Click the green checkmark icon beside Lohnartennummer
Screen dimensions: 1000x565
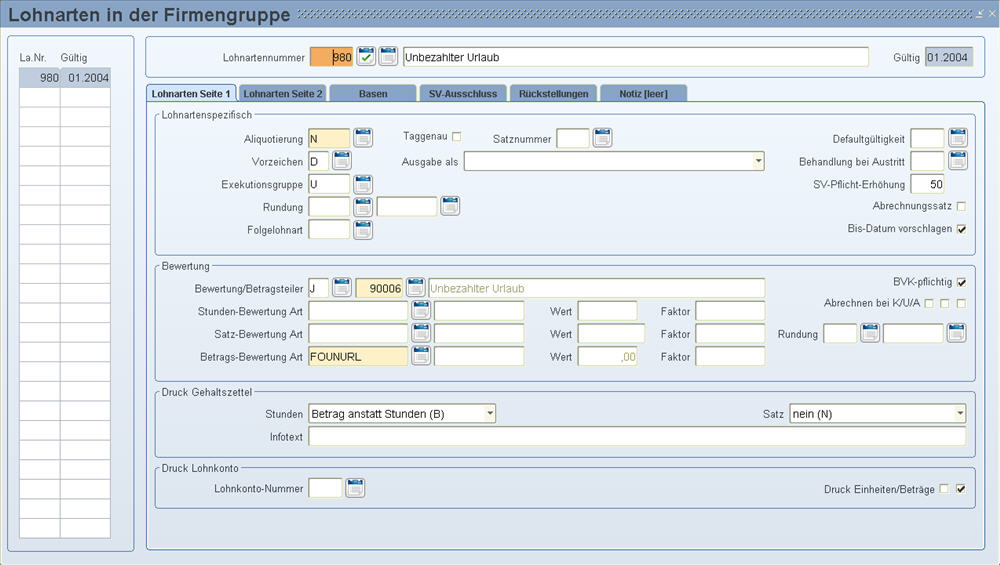tap(366, 57)
